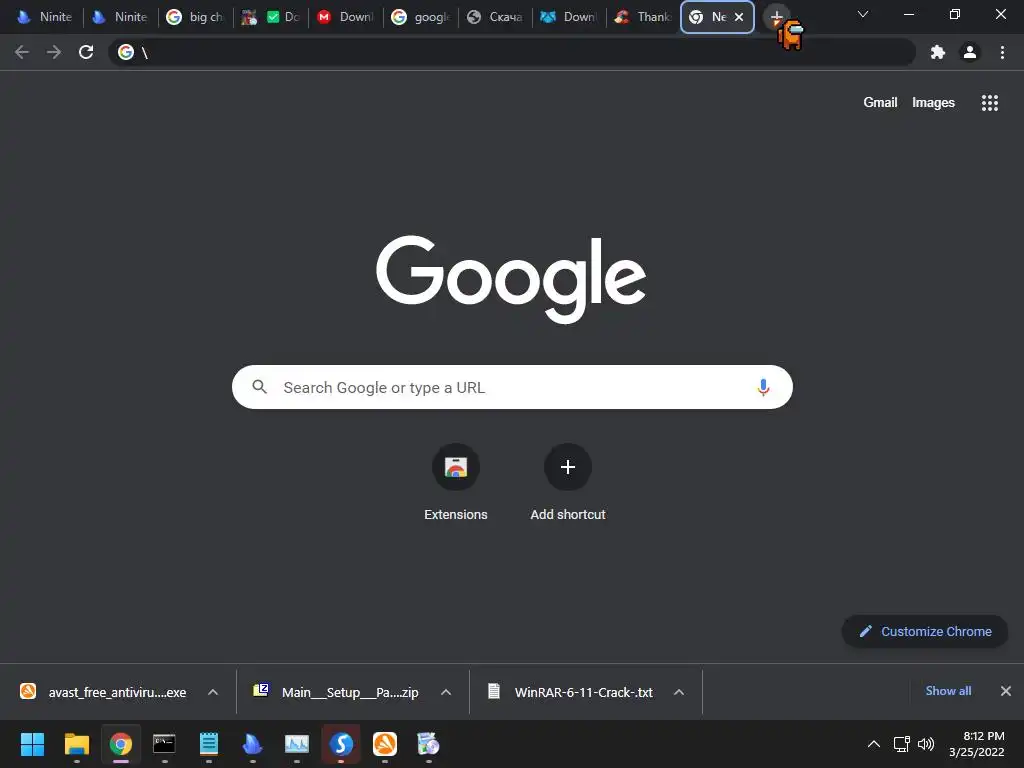Go back to the previous page
1024x768 pixels.
[x=22, y=52]
